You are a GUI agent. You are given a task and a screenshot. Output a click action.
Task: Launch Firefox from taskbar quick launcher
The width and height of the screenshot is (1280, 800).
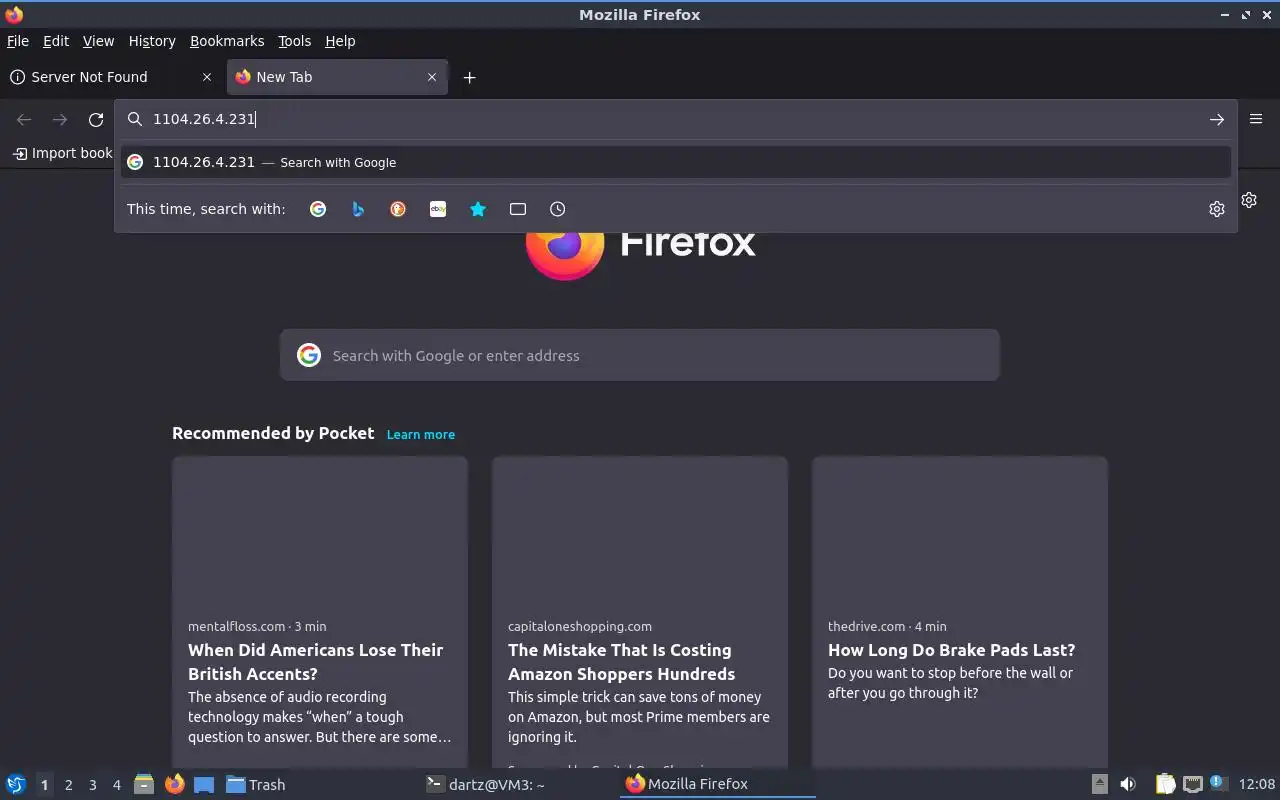[x=174, y=784]
